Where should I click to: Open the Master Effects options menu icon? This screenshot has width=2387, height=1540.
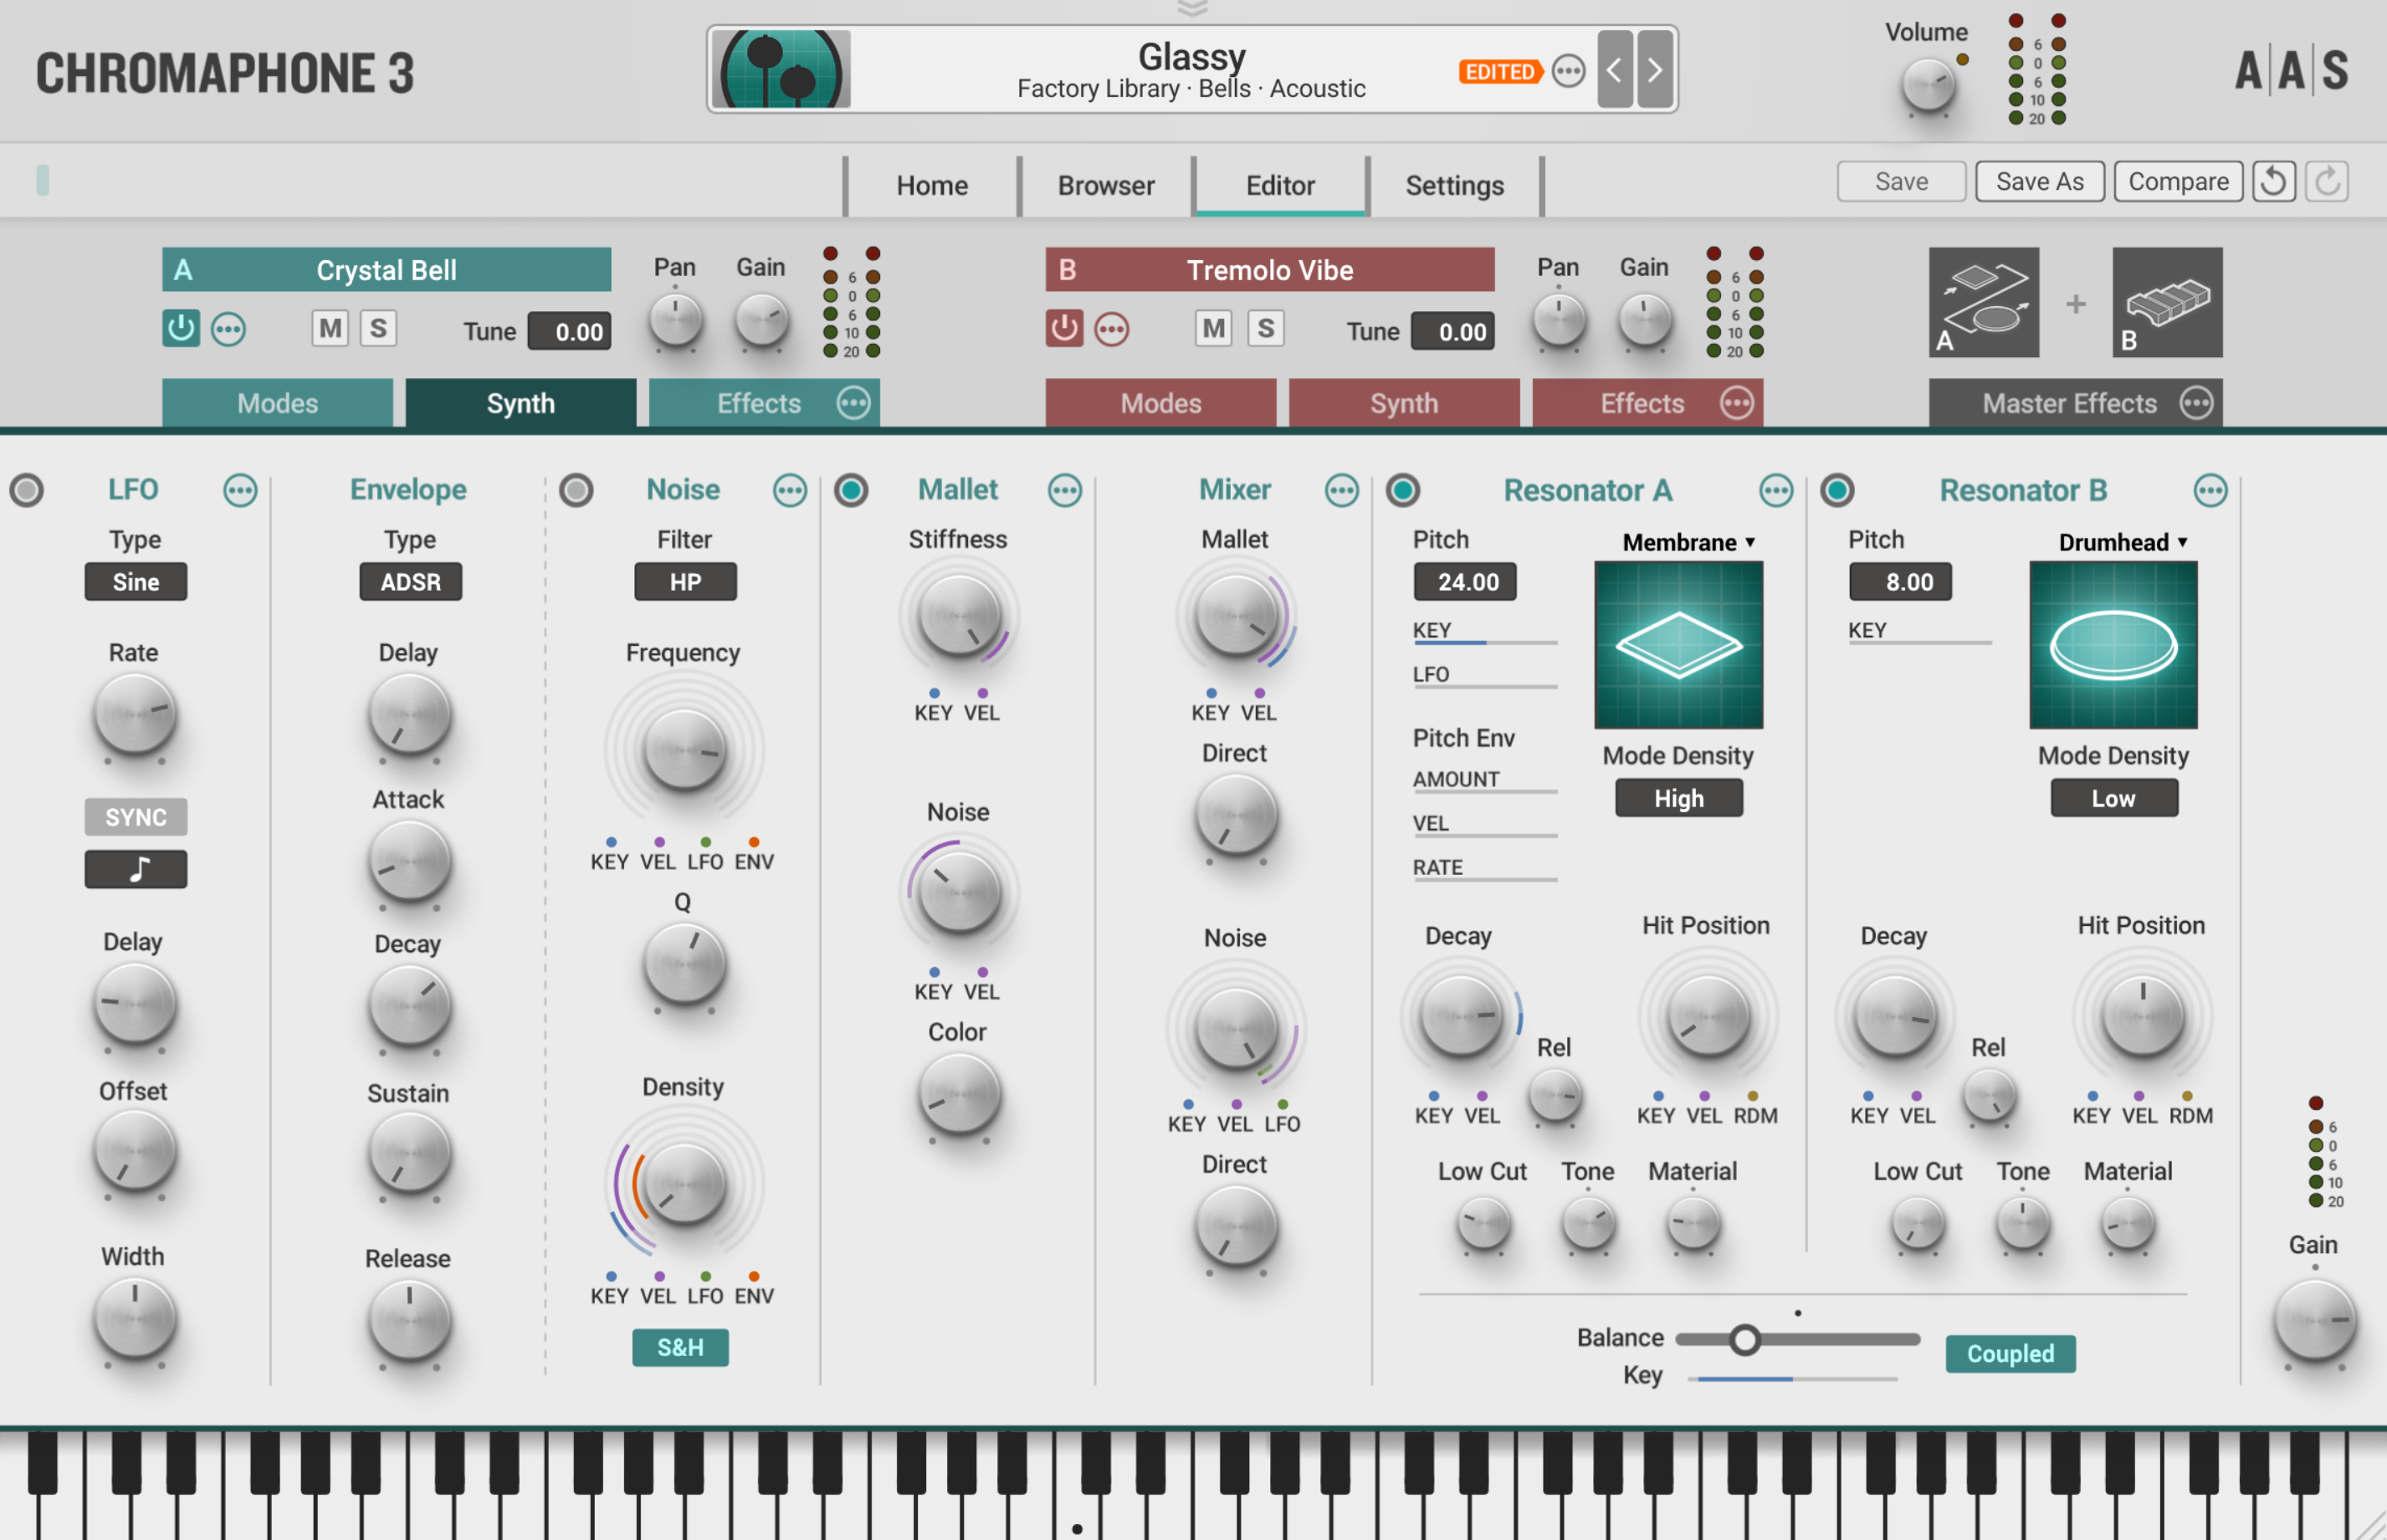tap(2198, 403)
